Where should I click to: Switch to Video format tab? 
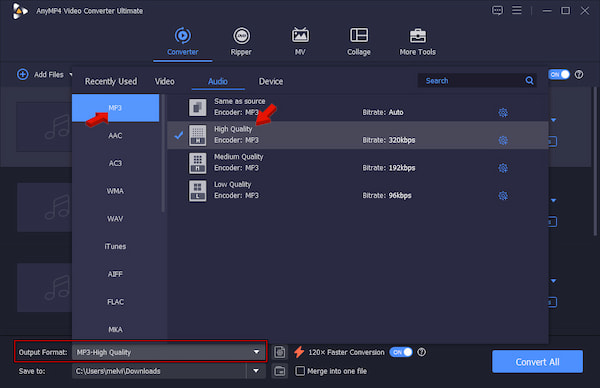(x=165, y=81)
